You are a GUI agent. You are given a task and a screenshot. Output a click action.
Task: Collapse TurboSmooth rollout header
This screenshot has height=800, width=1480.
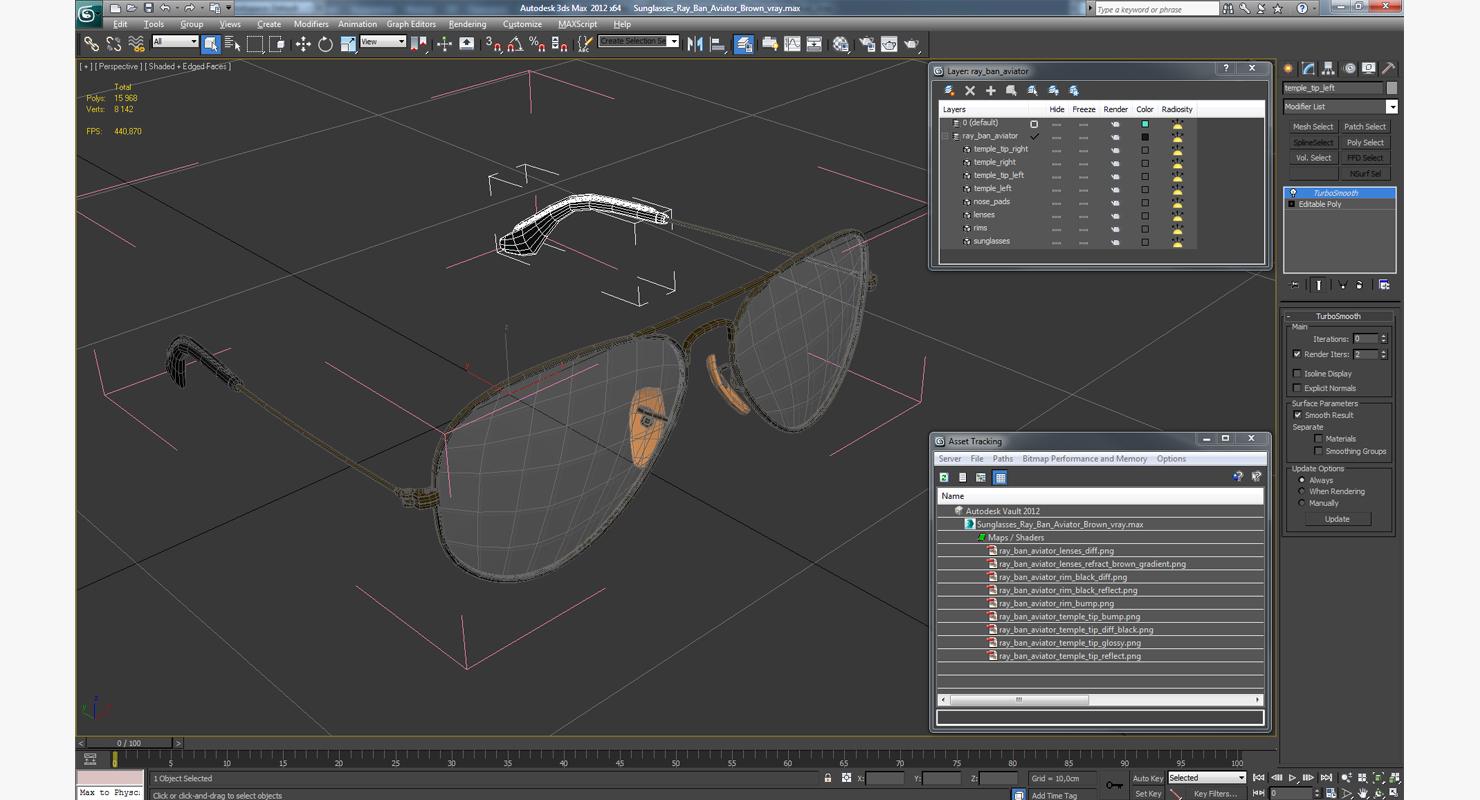coord(1339,316)
